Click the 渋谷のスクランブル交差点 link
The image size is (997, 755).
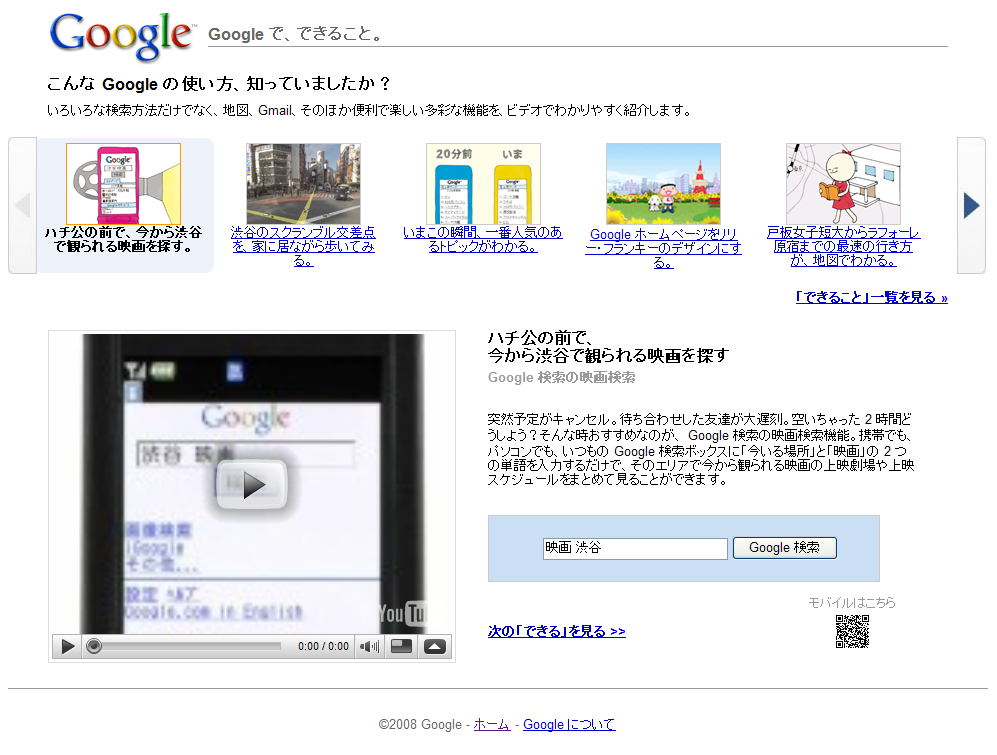point(303,246)
